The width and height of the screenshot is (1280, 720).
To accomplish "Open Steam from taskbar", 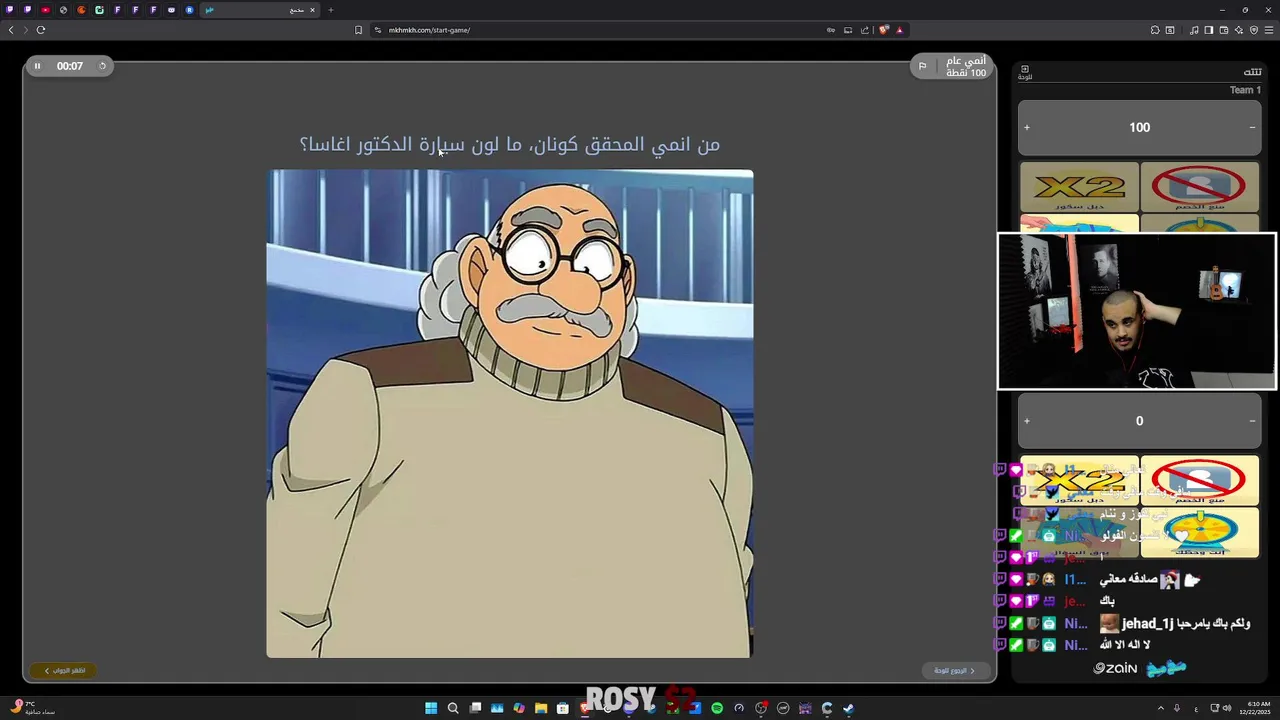I will coord(849,708).
